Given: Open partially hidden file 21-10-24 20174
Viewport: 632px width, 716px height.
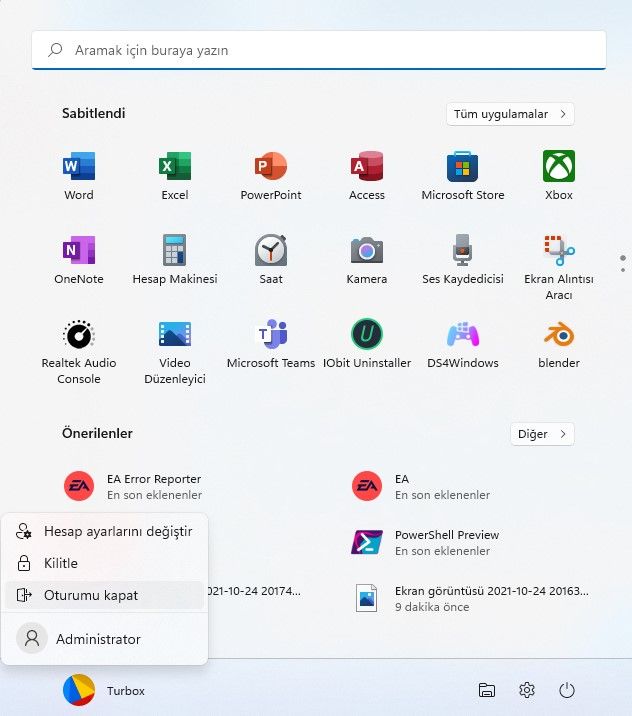Looking at the screenshot, I should 254,591.
